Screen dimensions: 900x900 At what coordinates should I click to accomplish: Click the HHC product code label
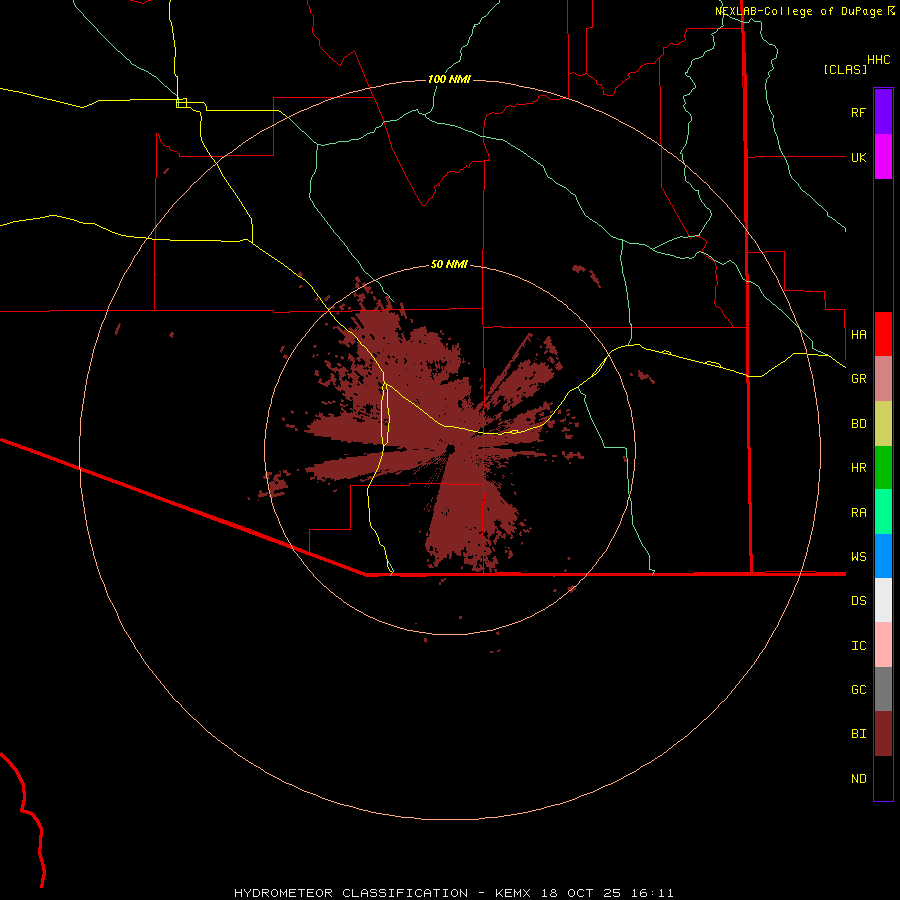click(879, 60)
